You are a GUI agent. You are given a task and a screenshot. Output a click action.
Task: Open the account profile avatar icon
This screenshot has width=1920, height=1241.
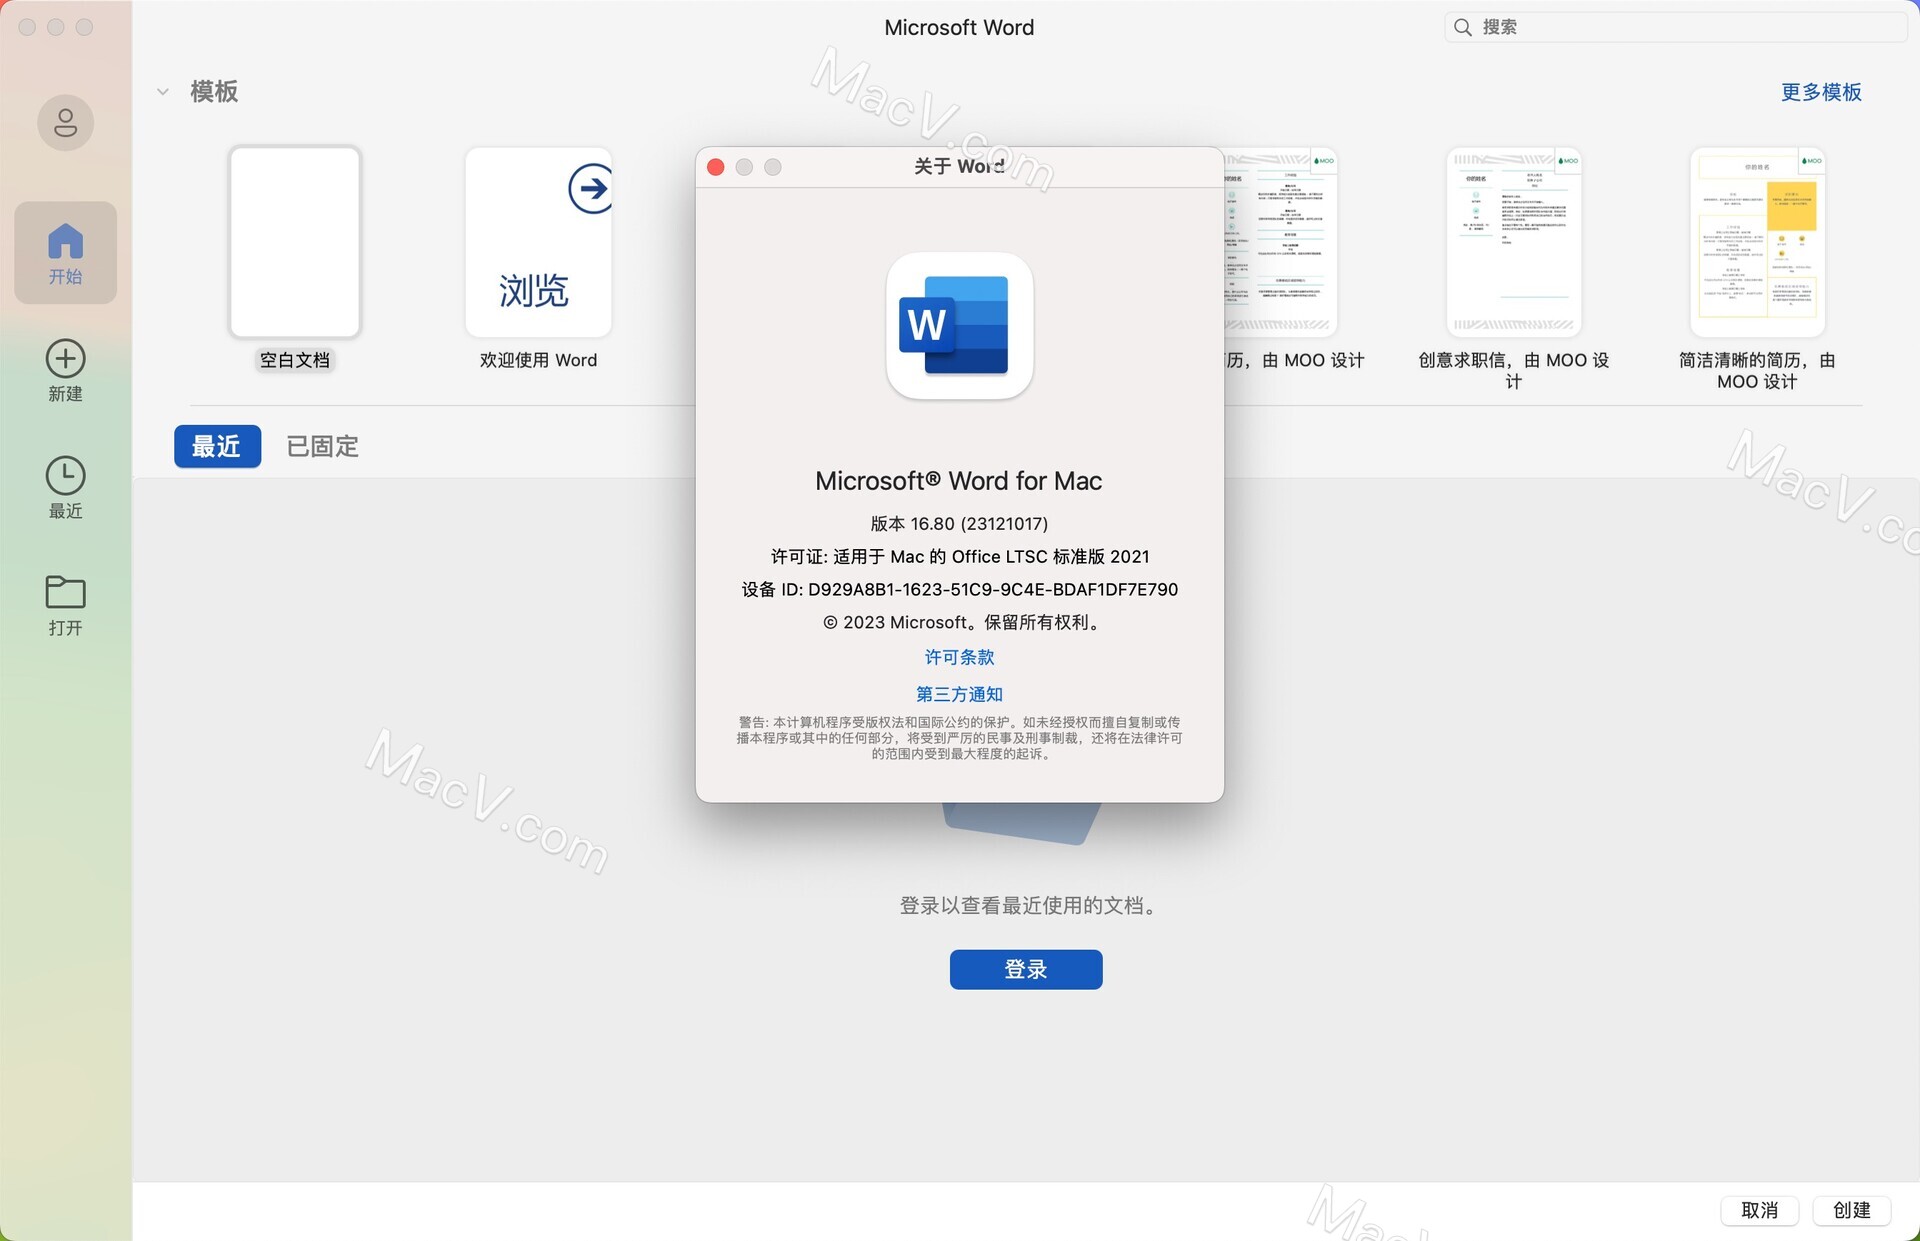point(65,123)
